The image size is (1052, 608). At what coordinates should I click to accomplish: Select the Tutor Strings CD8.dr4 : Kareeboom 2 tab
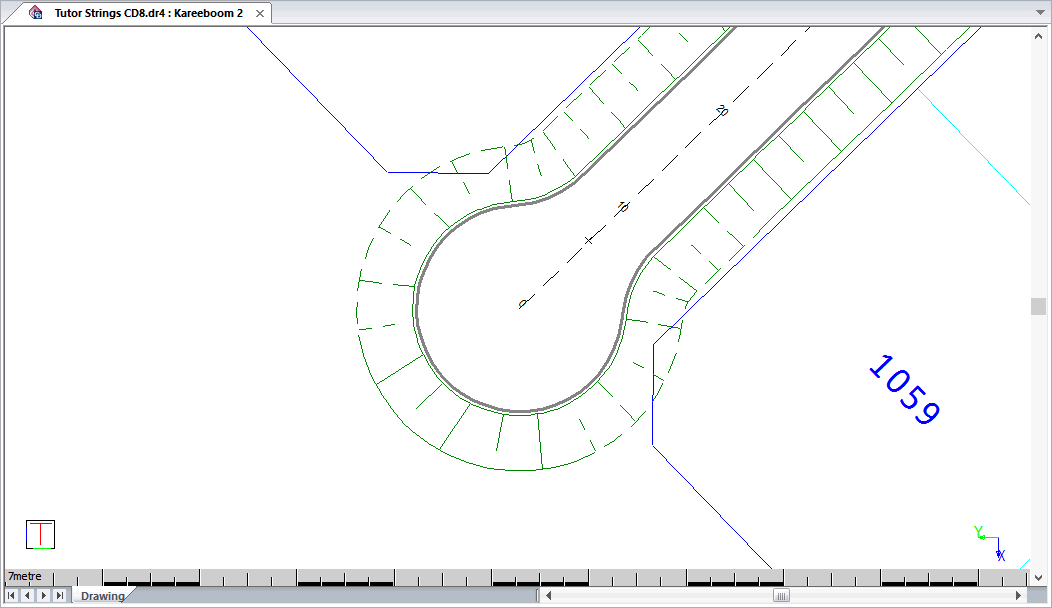click(x=148, y=13)
